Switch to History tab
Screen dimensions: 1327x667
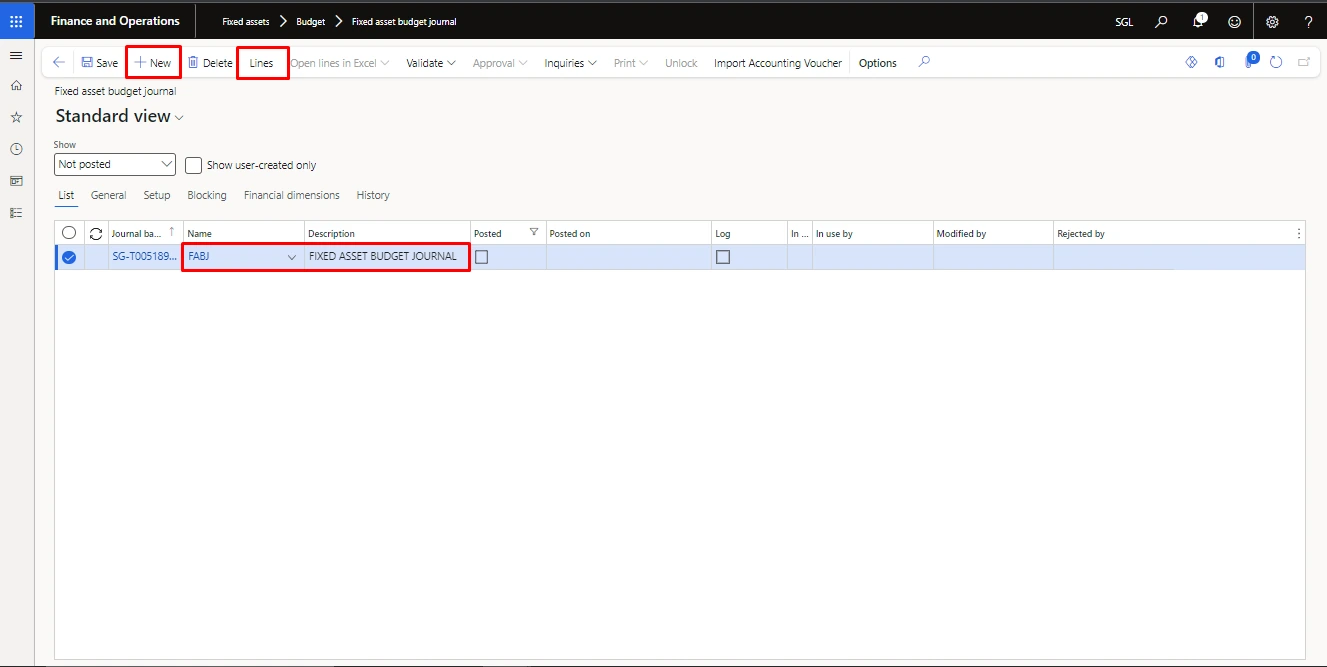(x=373, y=195)
